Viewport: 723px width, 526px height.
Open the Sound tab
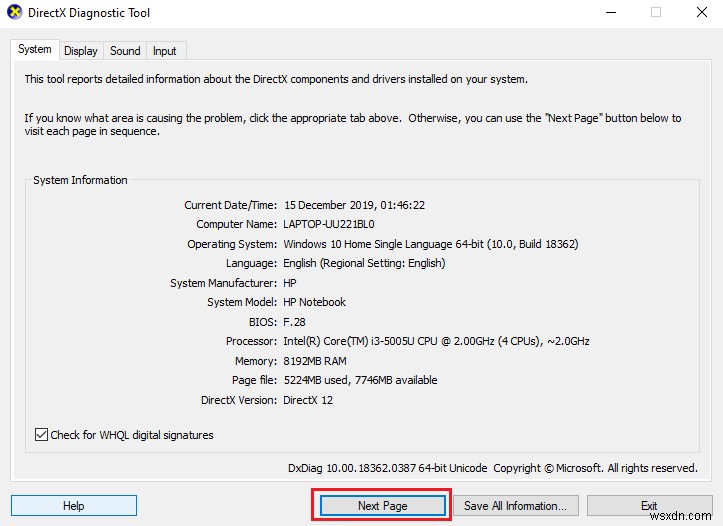(125, 51)
